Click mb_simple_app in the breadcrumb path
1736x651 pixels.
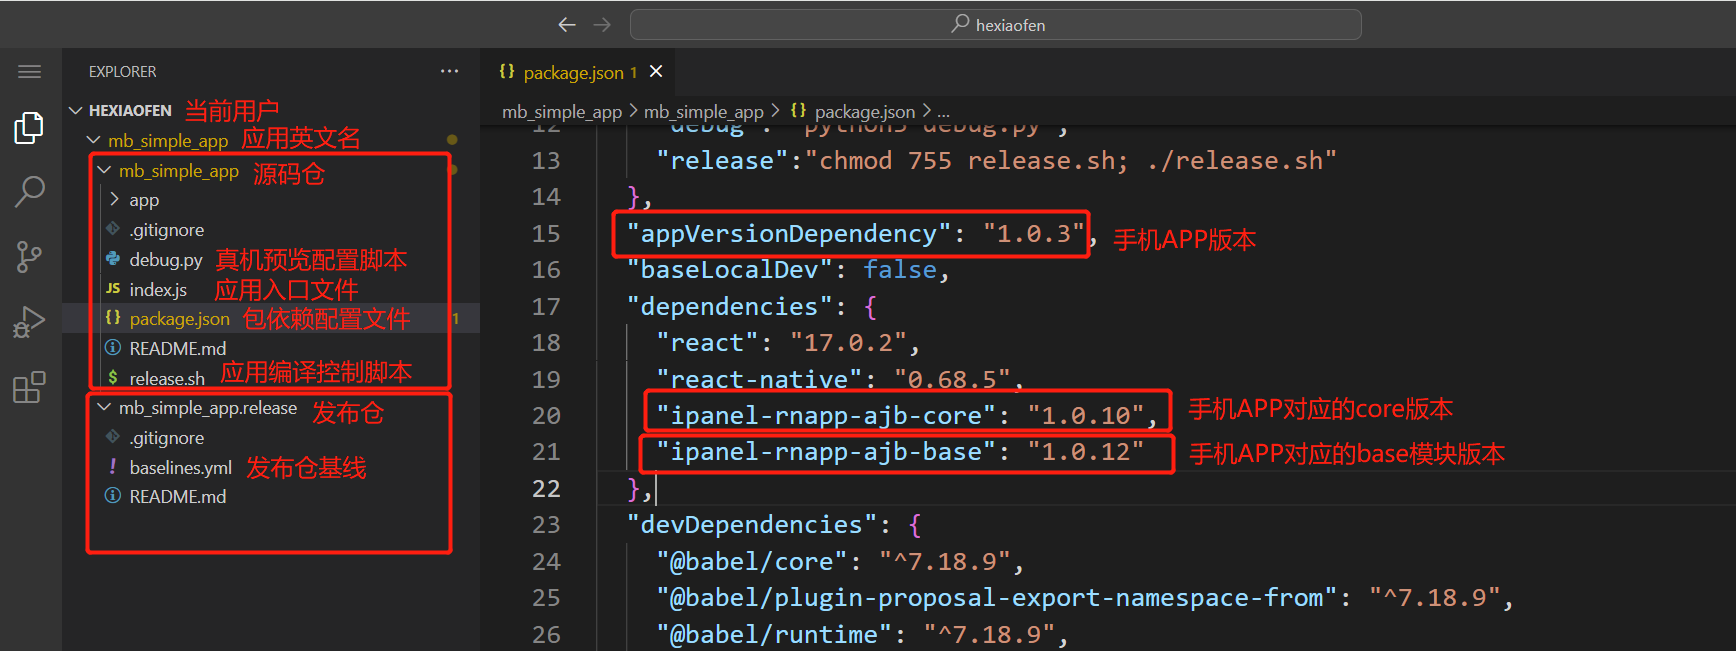pyautogui.click(x=561, y=112)
